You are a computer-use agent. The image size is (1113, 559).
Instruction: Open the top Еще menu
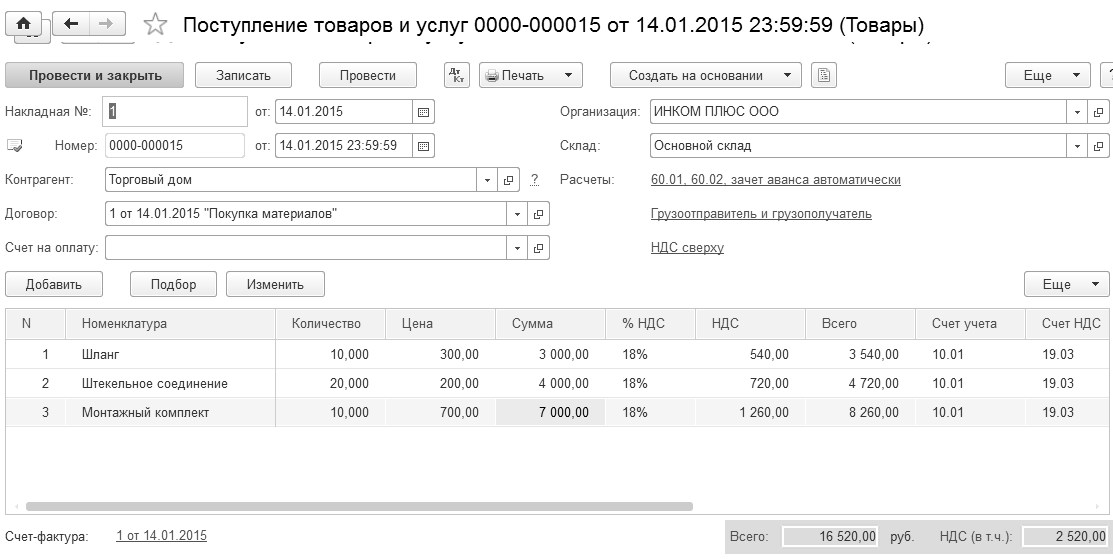(x=1047, y=75)
